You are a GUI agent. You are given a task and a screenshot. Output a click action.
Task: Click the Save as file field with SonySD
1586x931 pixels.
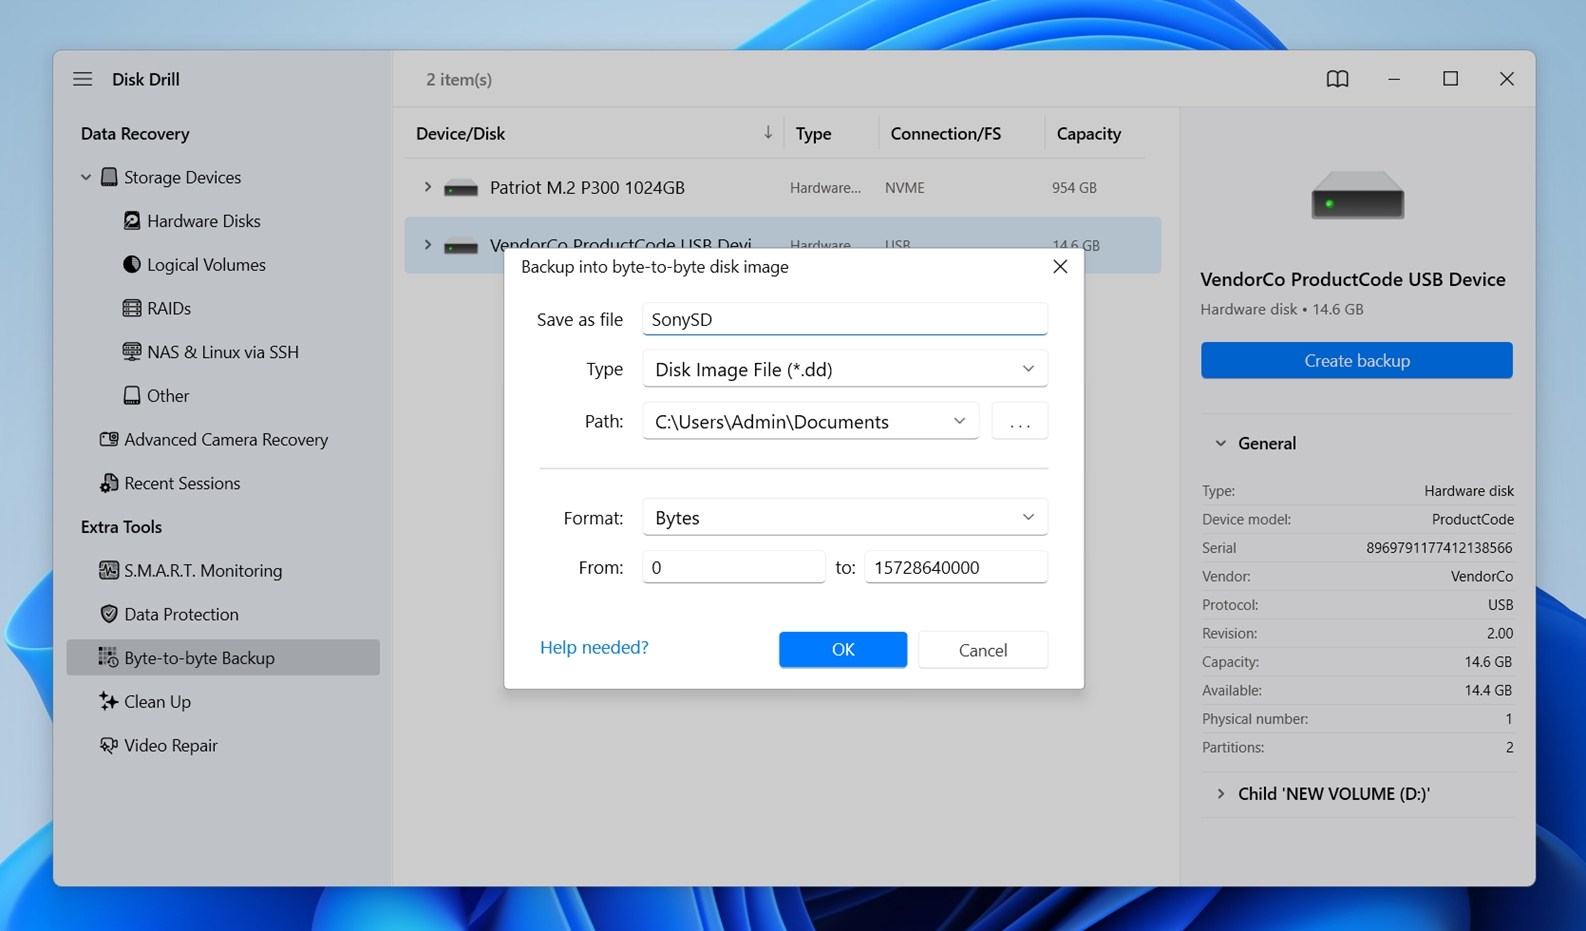845,319
